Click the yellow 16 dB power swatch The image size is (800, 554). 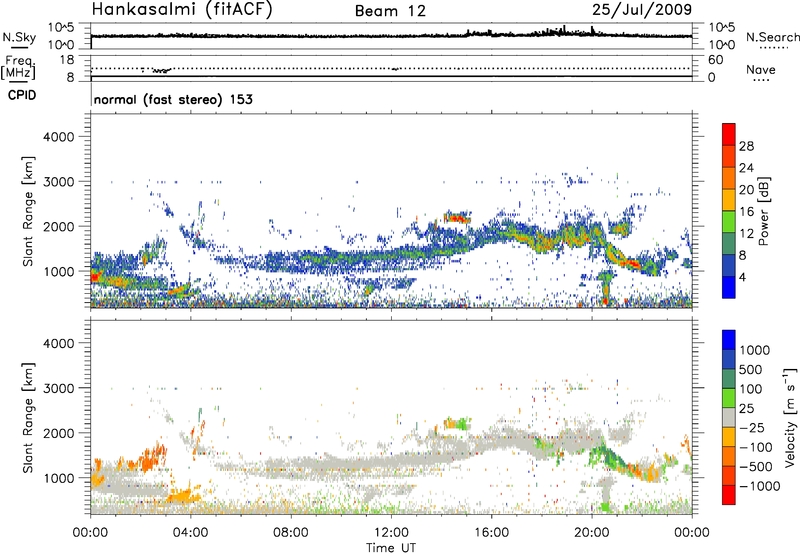click(729, 199)
